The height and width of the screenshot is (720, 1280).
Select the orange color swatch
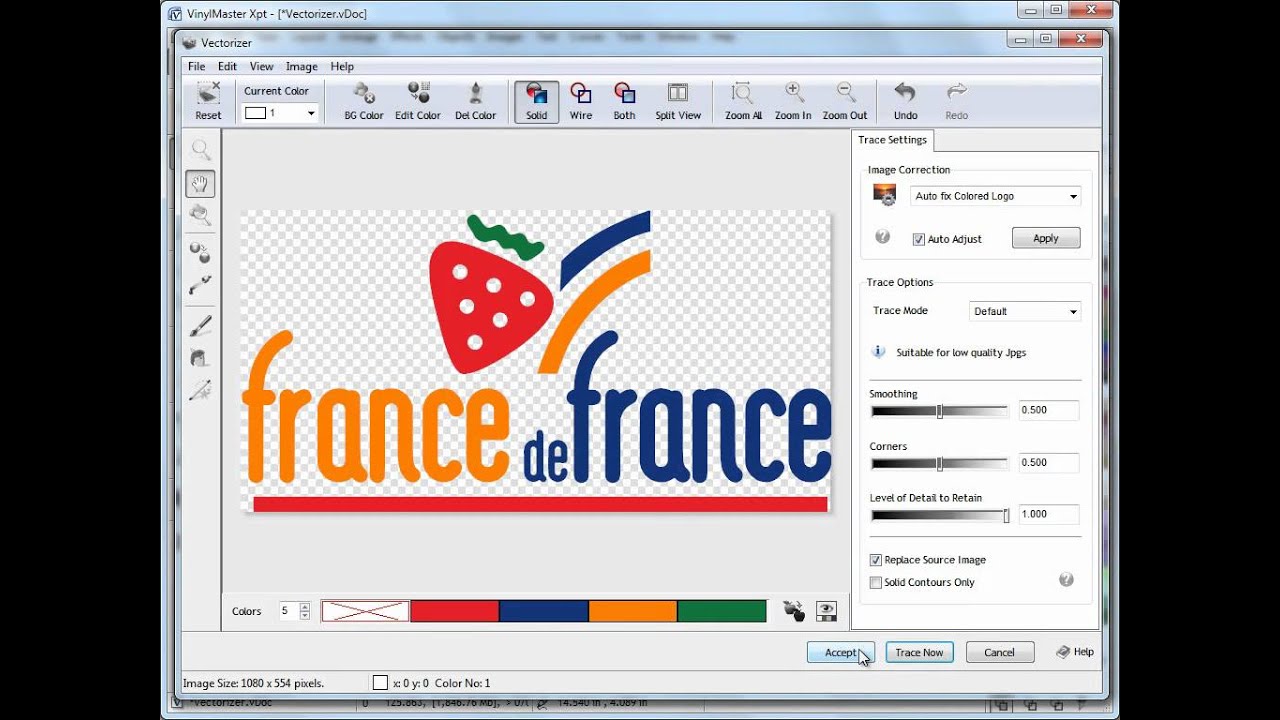click(x=633, y=611)
